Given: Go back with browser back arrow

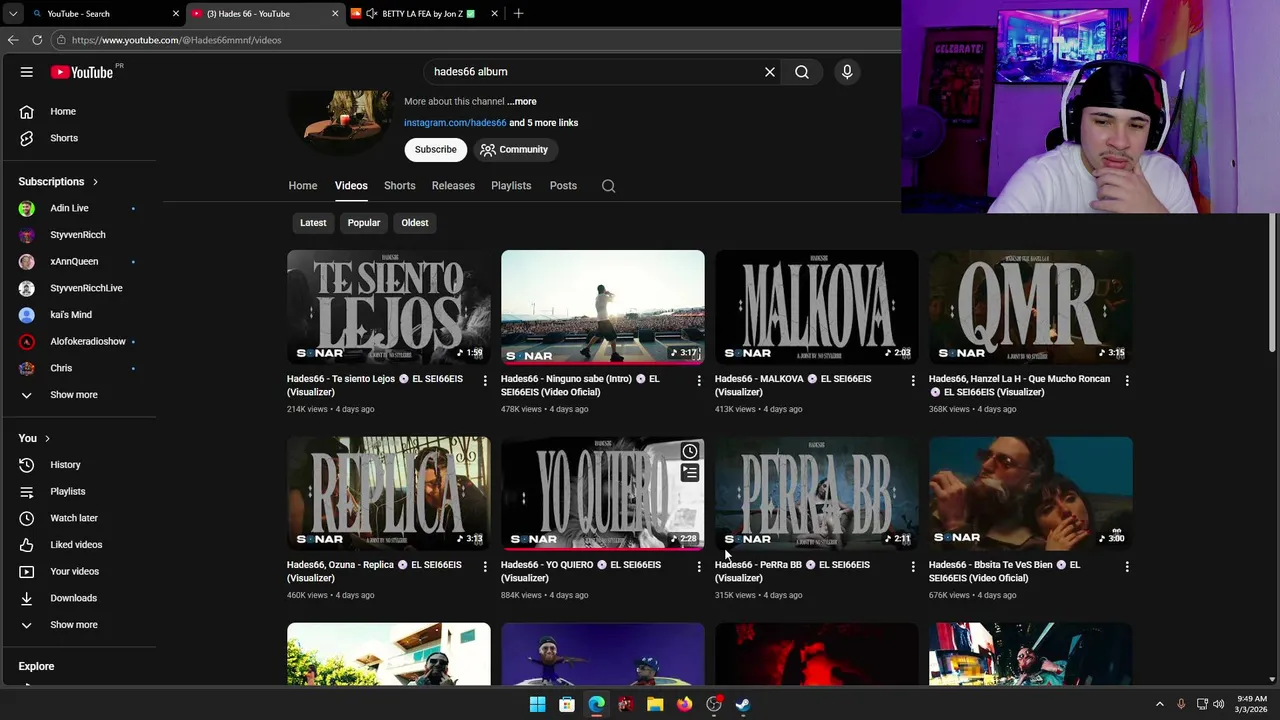Looking at the screenshot, I should [x=13, y=40].
